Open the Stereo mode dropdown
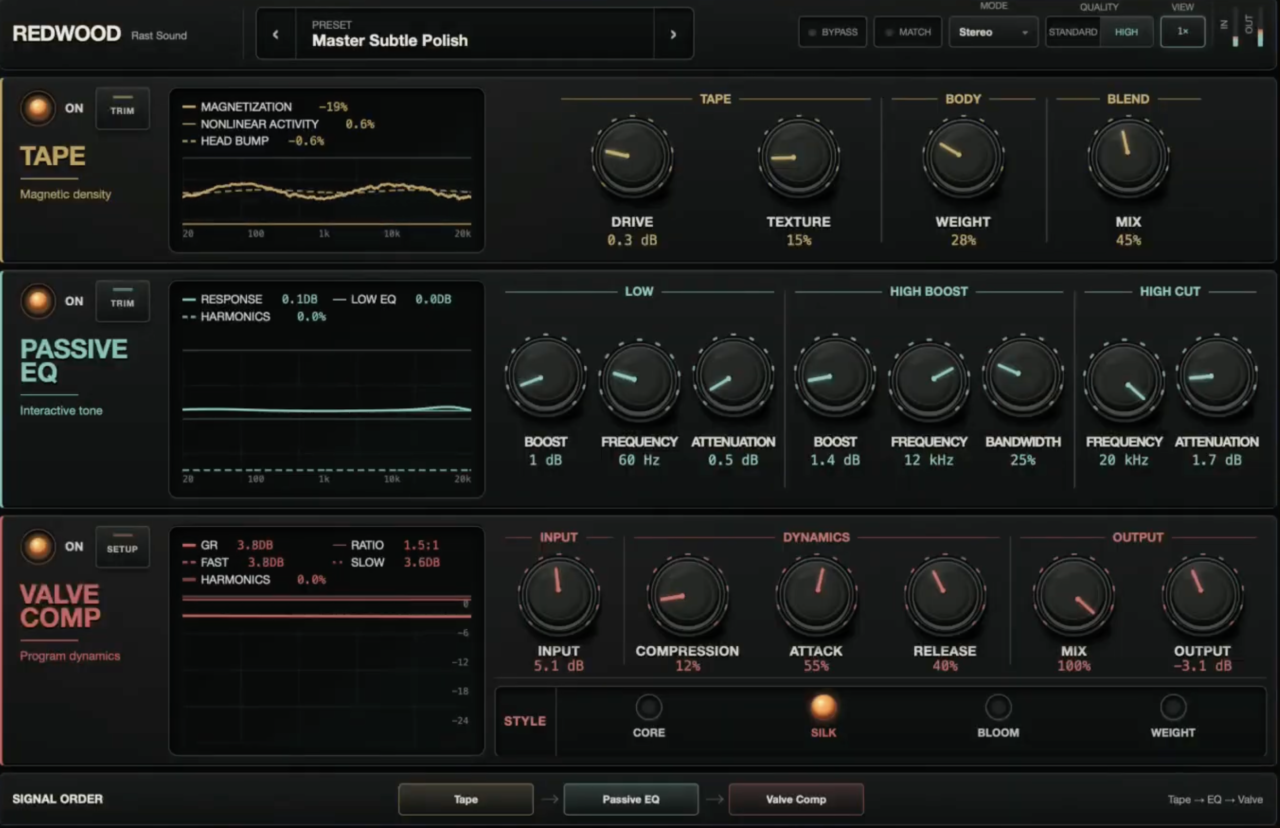1280x828 pixels. click(x=993, y=32)
